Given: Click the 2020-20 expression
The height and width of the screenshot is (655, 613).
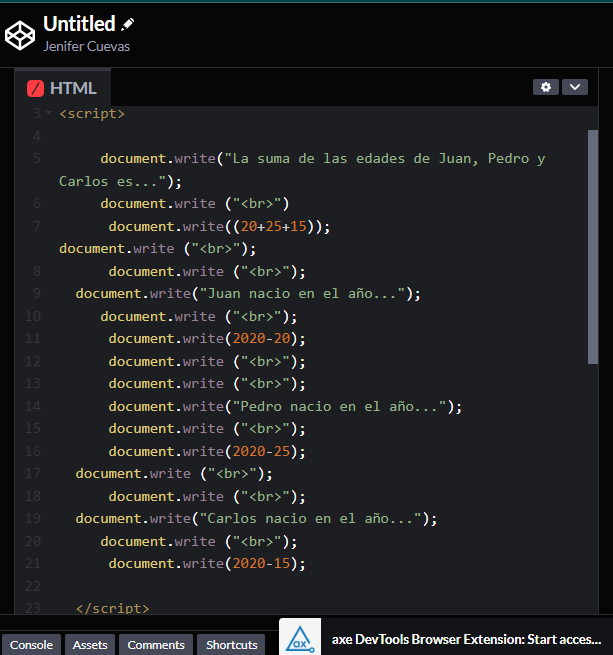Looking at the screenshot, I should click(x=261, y=338).
